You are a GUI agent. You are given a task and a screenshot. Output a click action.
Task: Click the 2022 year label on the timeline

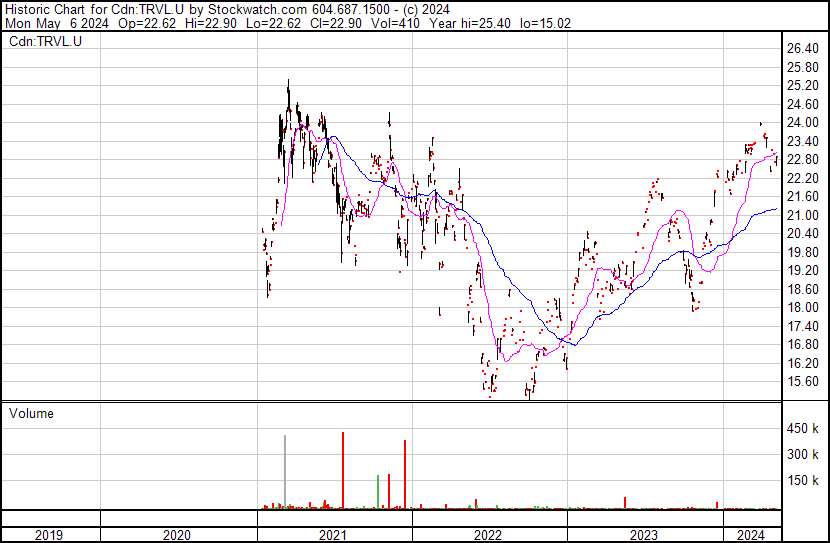[x=488, y=535]
